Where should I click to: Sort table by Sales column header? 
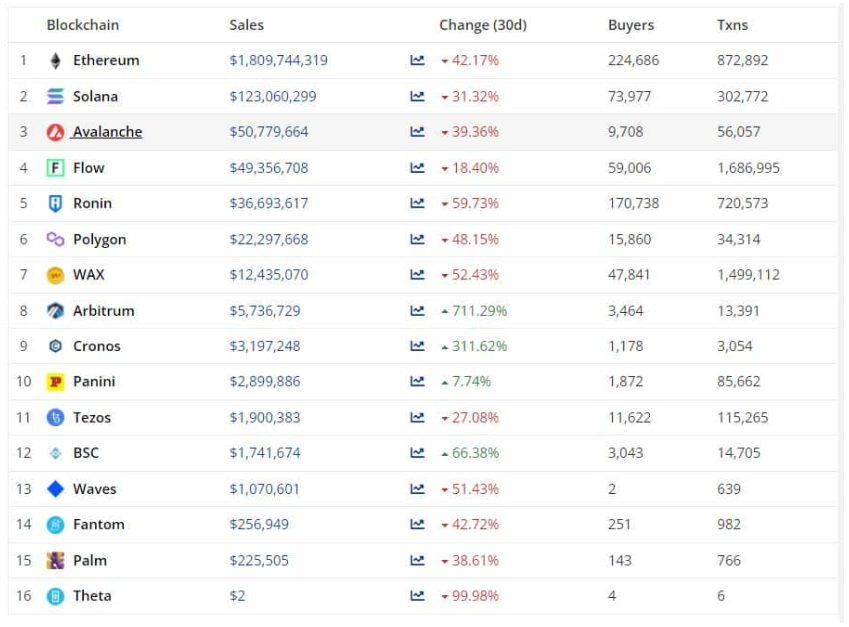point(246,25)
